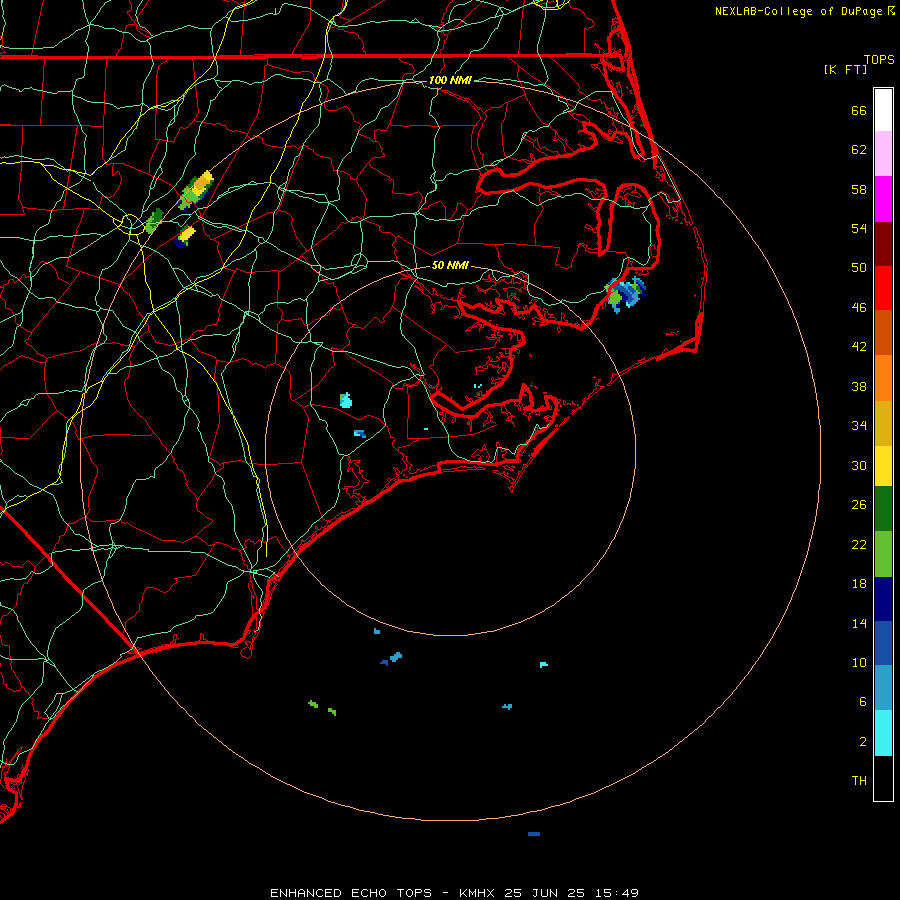Click the '50' legend value
The image size is (900, 900).
pyautogui.click(x=859, y=267)
